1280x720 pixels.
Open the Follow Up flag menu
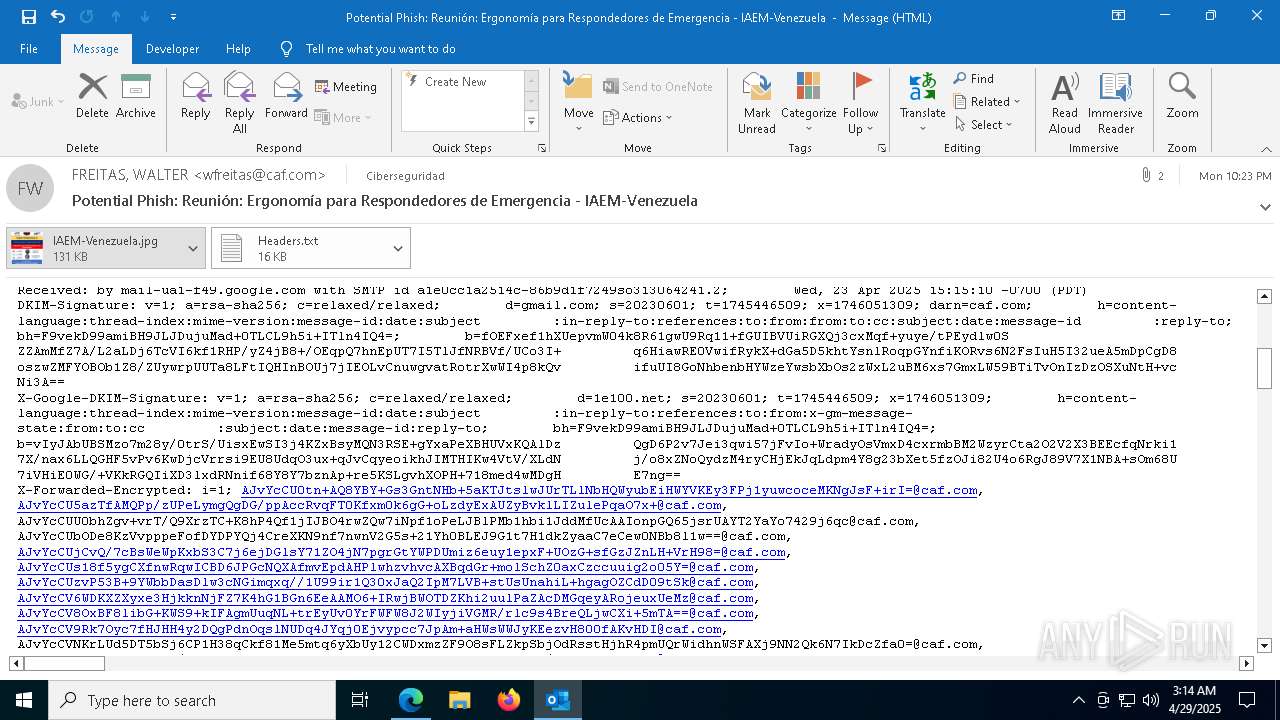860,103
